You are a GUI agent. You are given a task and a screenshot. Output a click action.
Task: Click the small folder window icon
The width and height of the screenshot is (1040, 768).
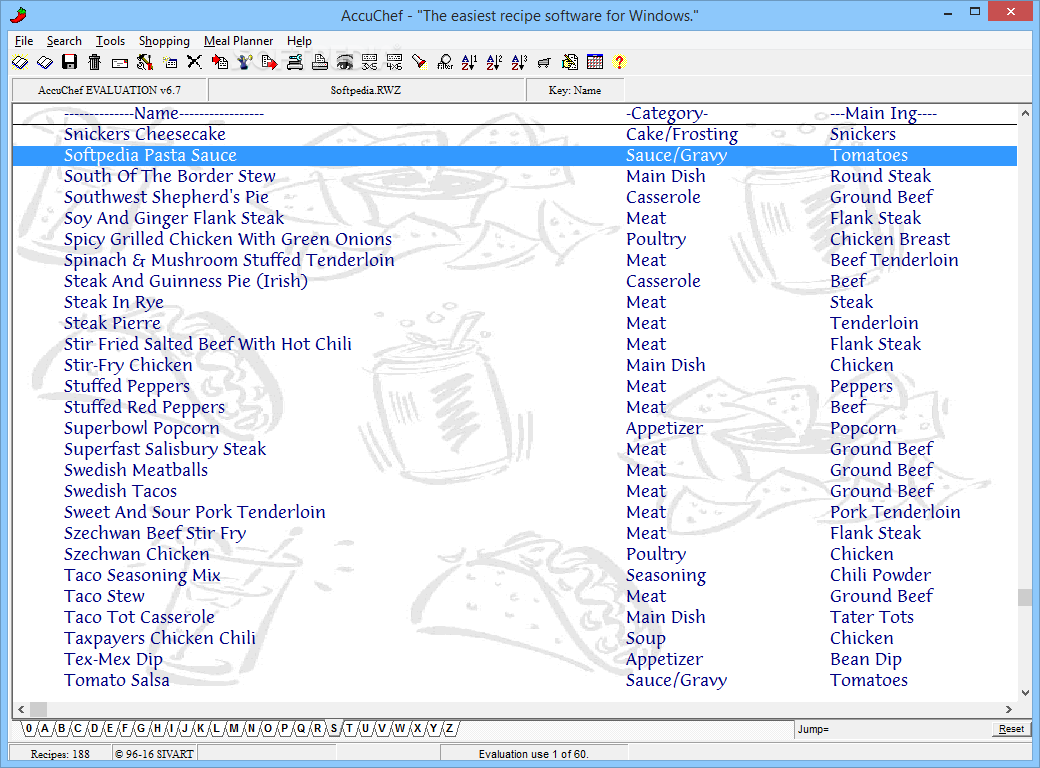tap(170, 63)
